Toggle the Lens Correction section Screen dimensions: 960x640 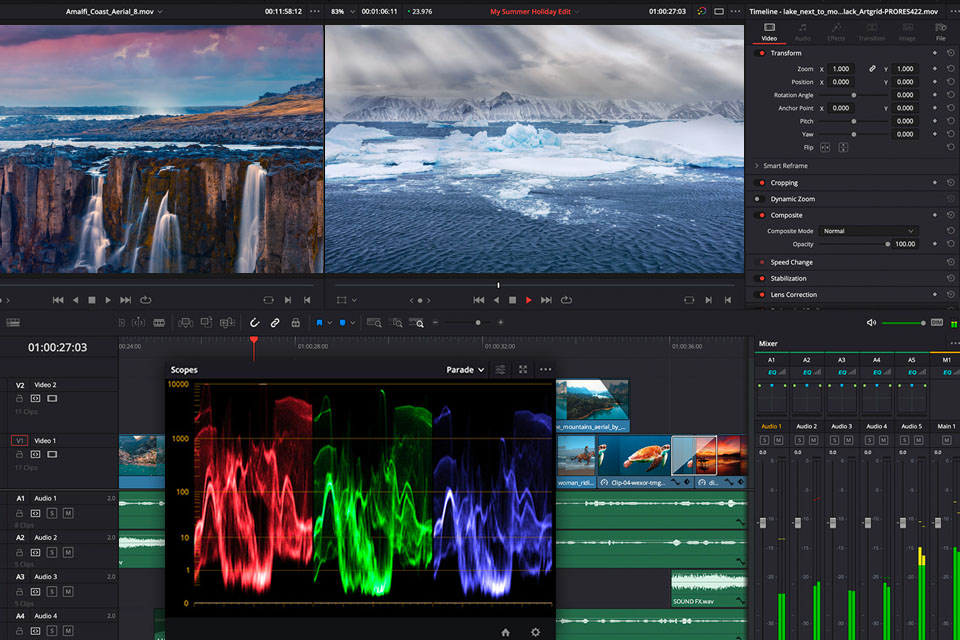coord(762,295)
